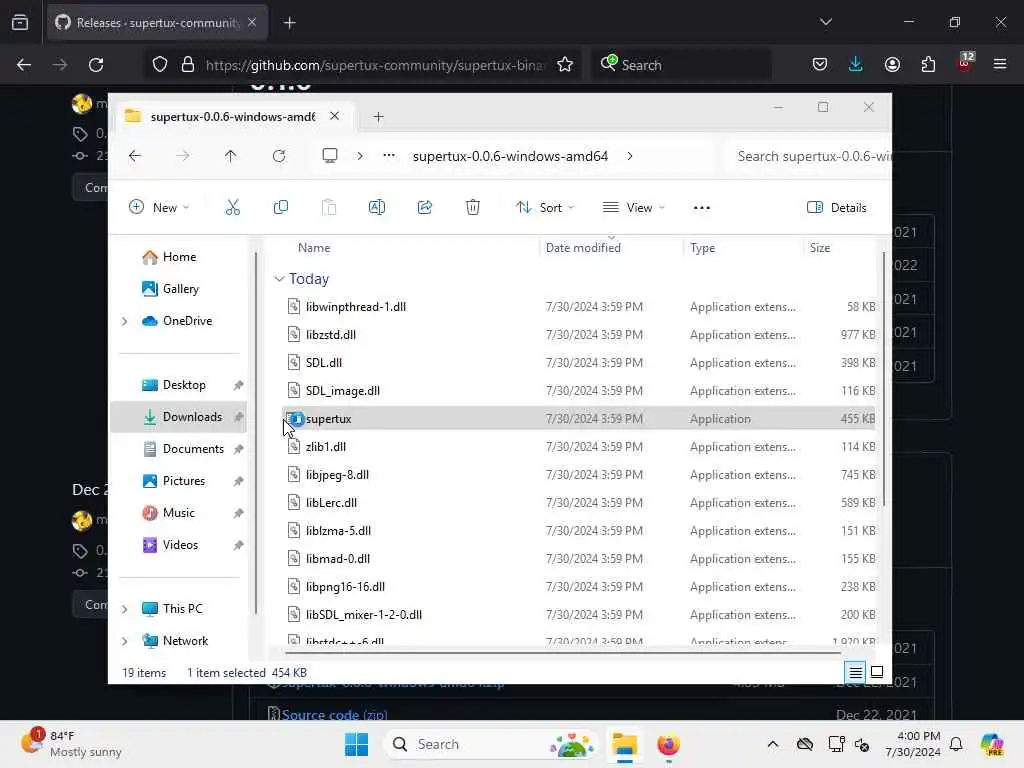Image resolution: width=1024 pixels, height=768 pixels.
Task: Expand Network in navigation pane
Action: 124,641
